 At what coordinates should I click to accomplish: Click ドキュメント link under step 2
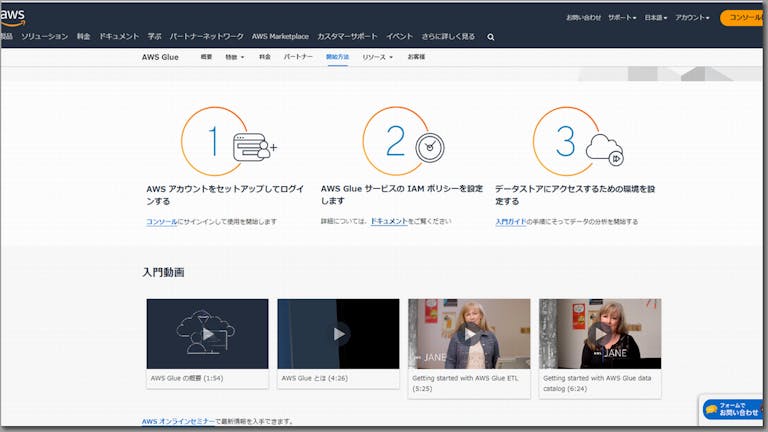coord(389,221)
